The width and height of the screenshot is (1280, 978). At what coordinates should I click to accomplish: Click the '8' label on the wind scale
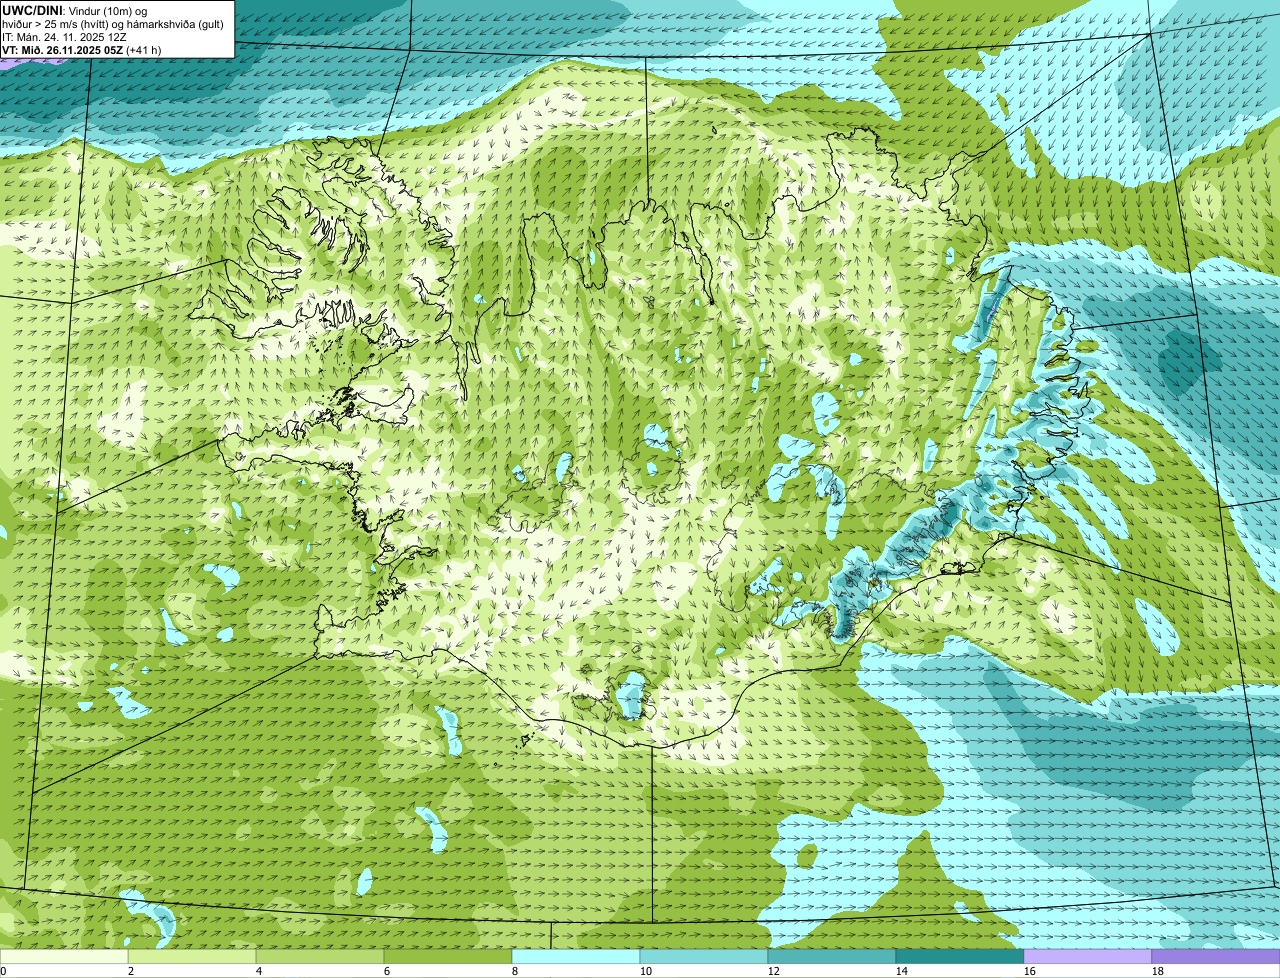coord(515,971)
